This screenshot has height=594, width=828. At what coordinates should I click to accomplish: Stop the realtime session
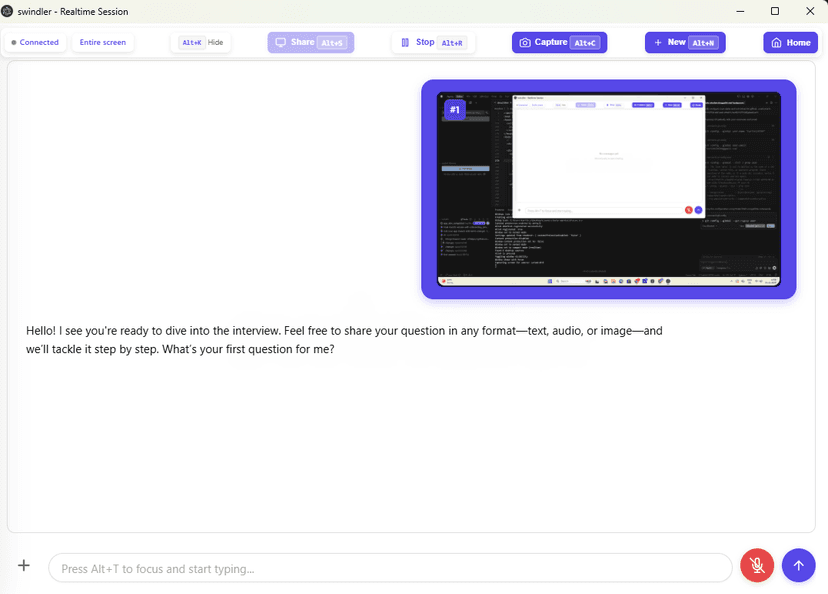pos(432,43)
